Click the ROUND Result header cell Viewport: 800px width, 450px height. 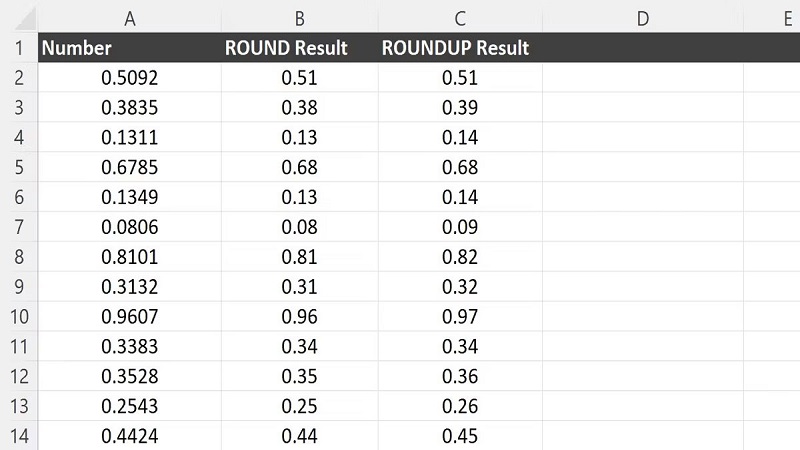(299, 48)
